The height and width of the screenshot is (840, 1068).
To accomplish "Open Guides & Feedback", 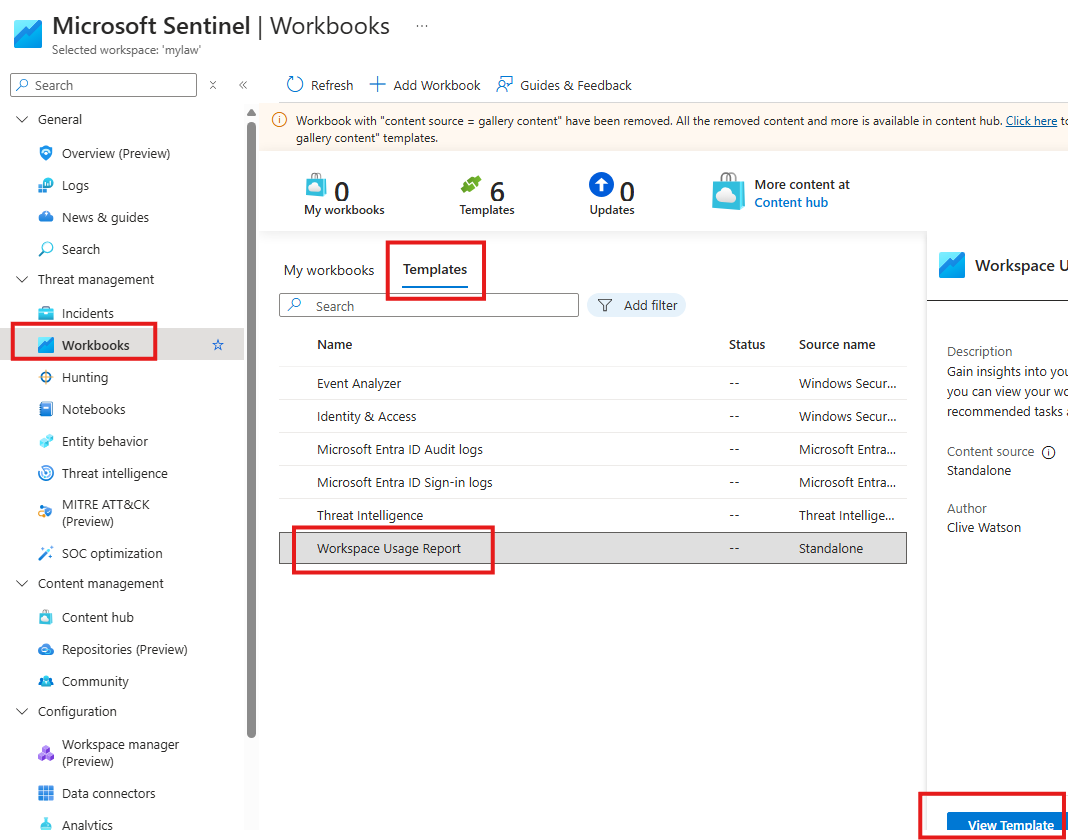I will click(x=564, y=84).
